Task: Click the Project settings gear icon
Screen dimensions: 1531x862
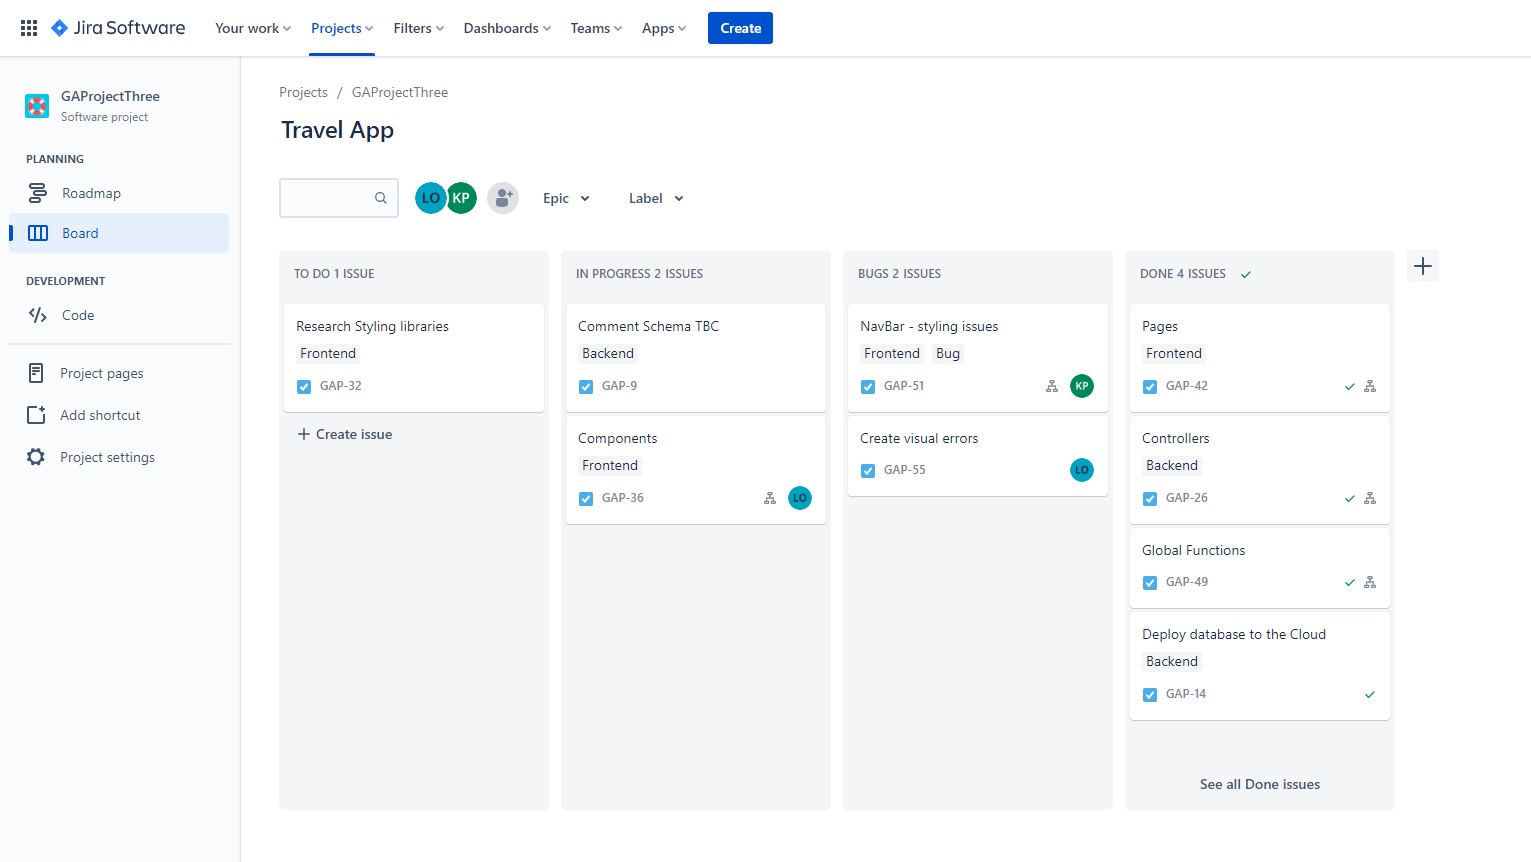Action: coord(36,457)
